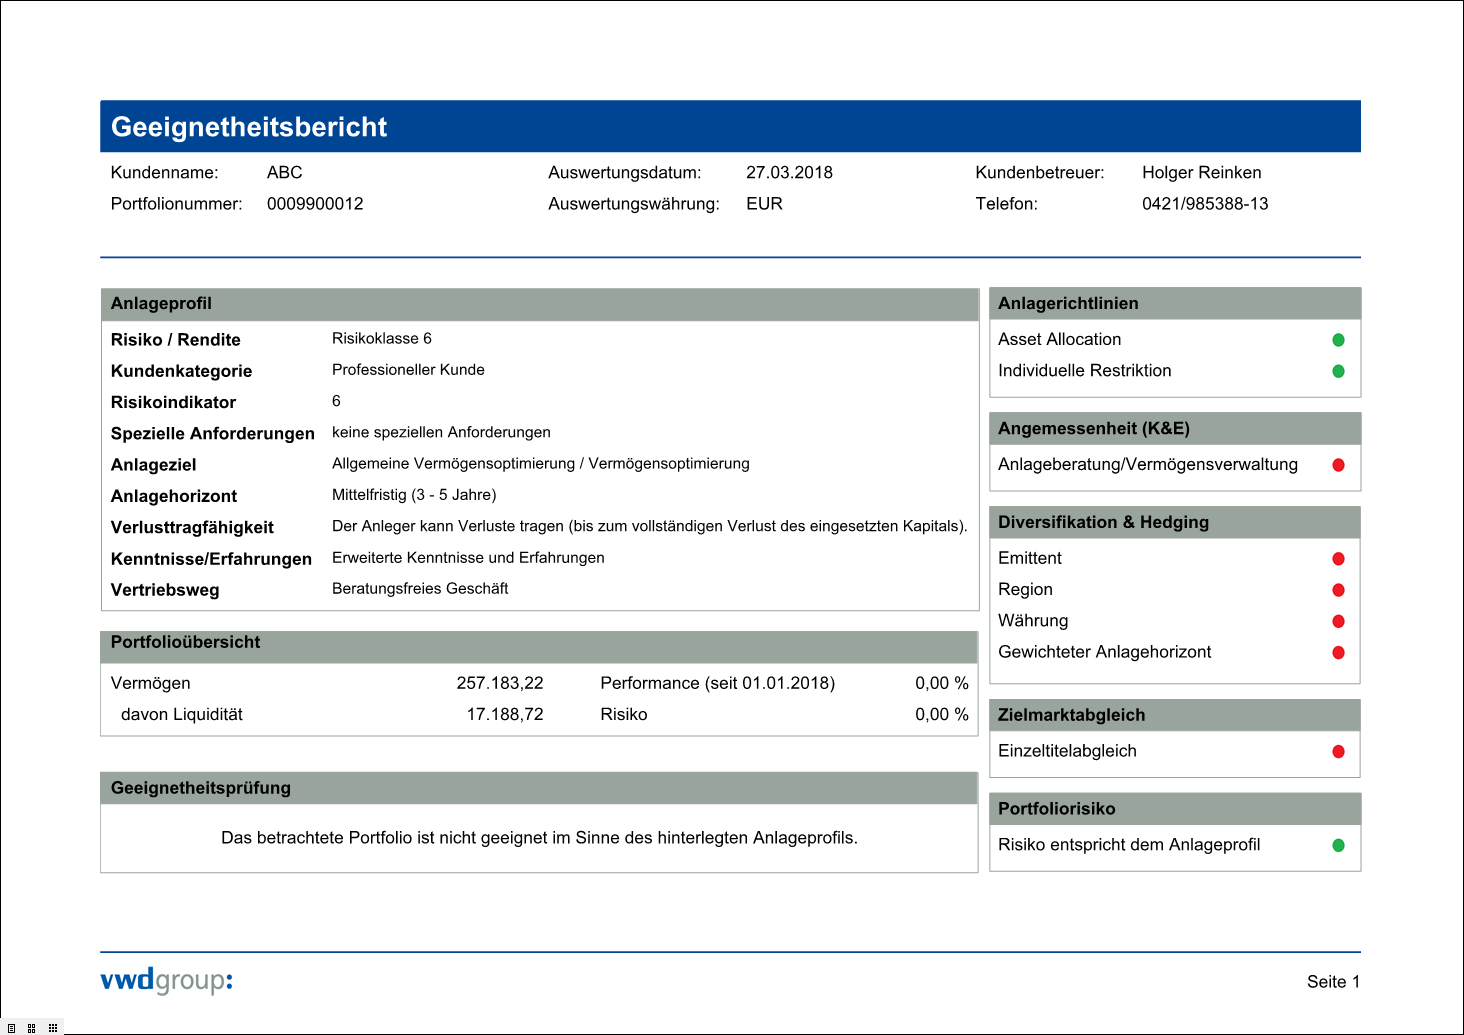Click the red Einzeltitelabgleich status dot
Screen dimensions: 1464x1035
pos(1338,752)
